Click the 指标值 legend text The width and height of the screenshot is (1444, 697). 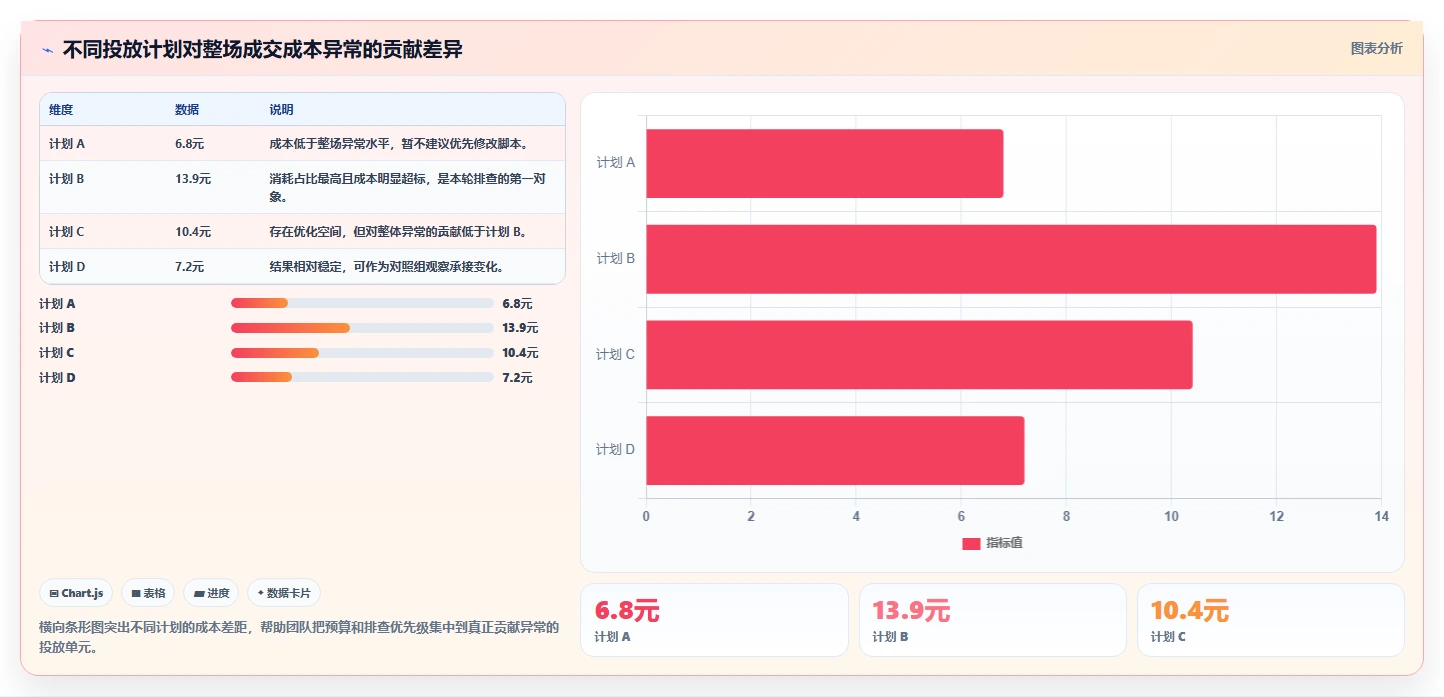point(1004,543)
